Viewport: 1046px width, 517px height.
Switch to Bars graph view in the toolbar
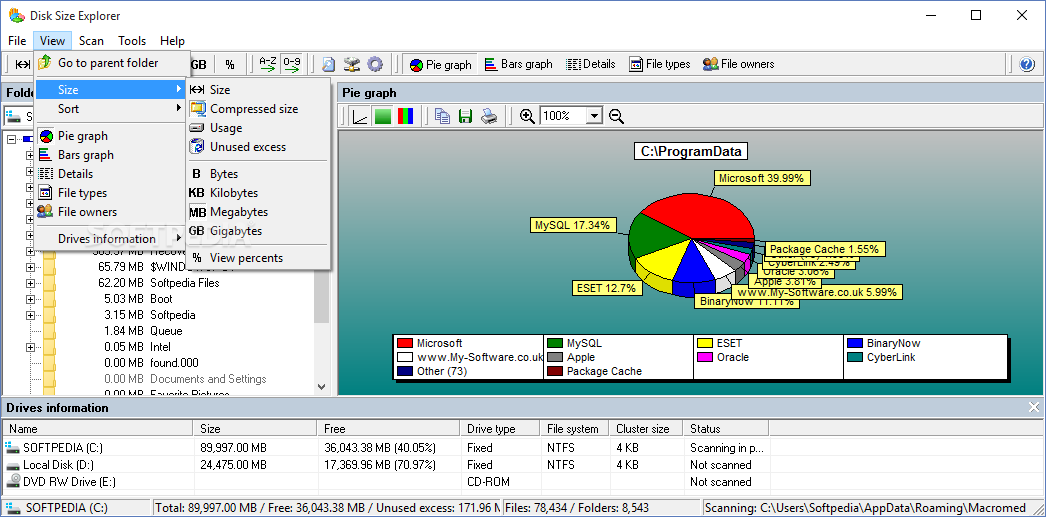(x=518, y=64)
